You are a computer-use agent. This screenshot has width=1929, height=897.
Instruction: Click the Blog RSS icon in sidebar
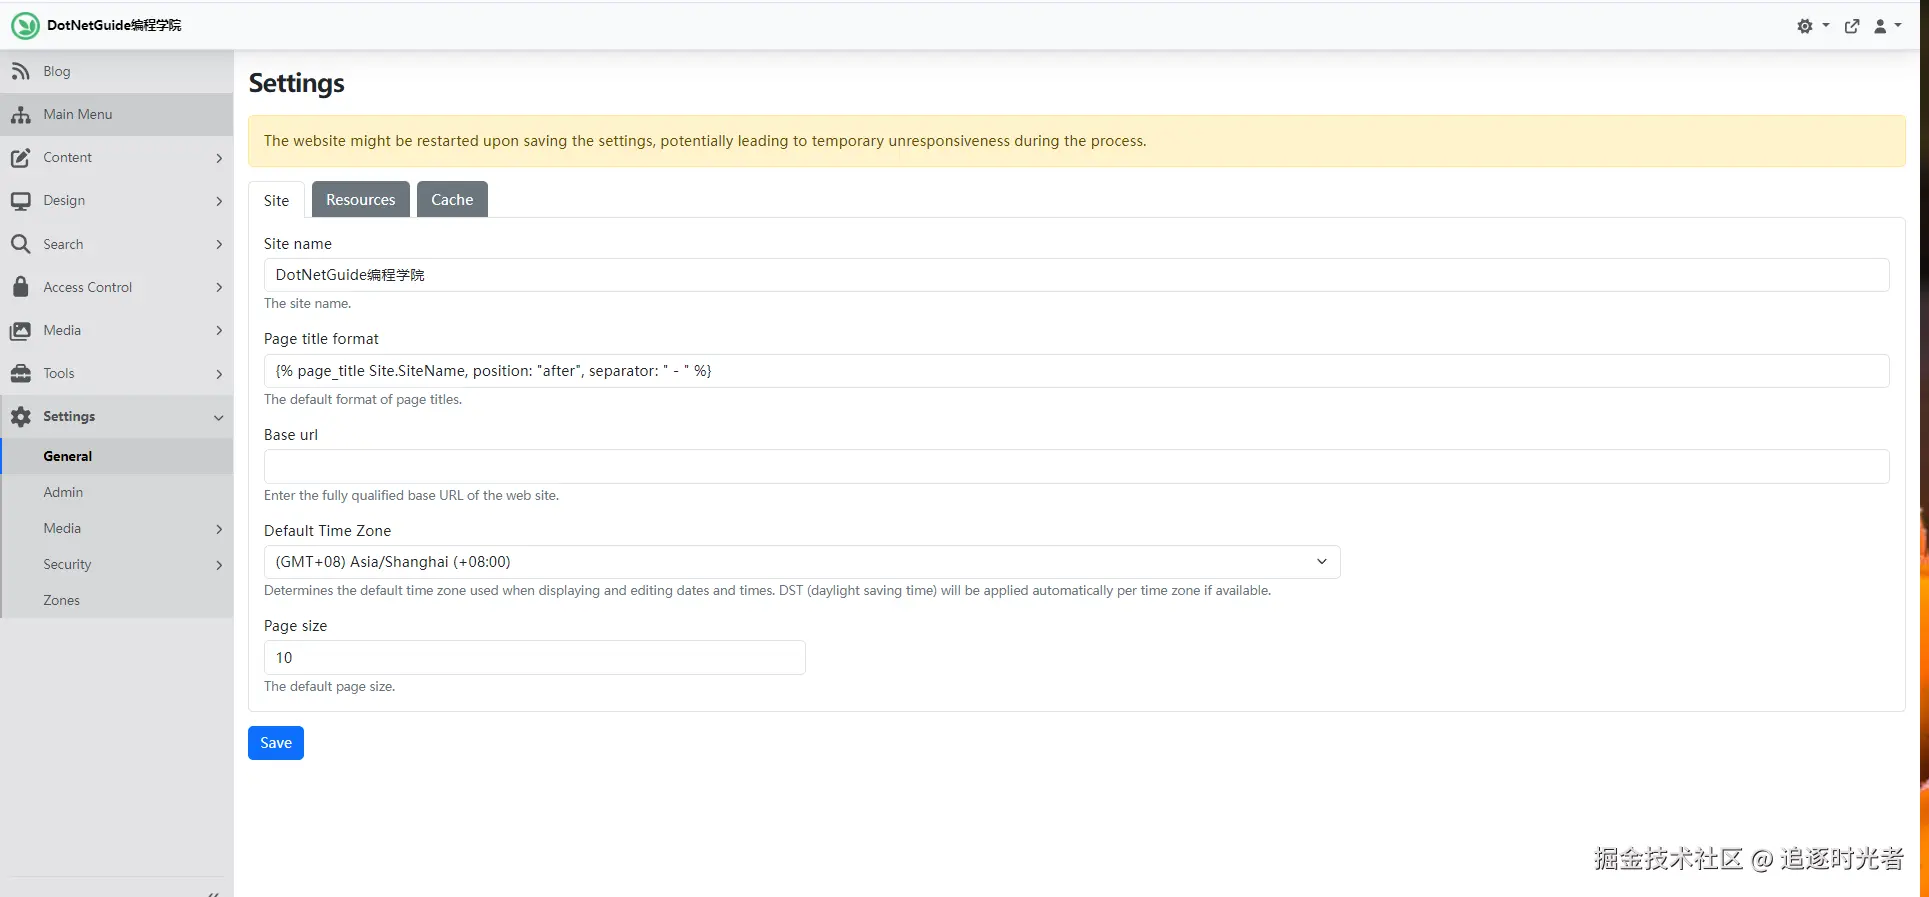tap(20, 71)
